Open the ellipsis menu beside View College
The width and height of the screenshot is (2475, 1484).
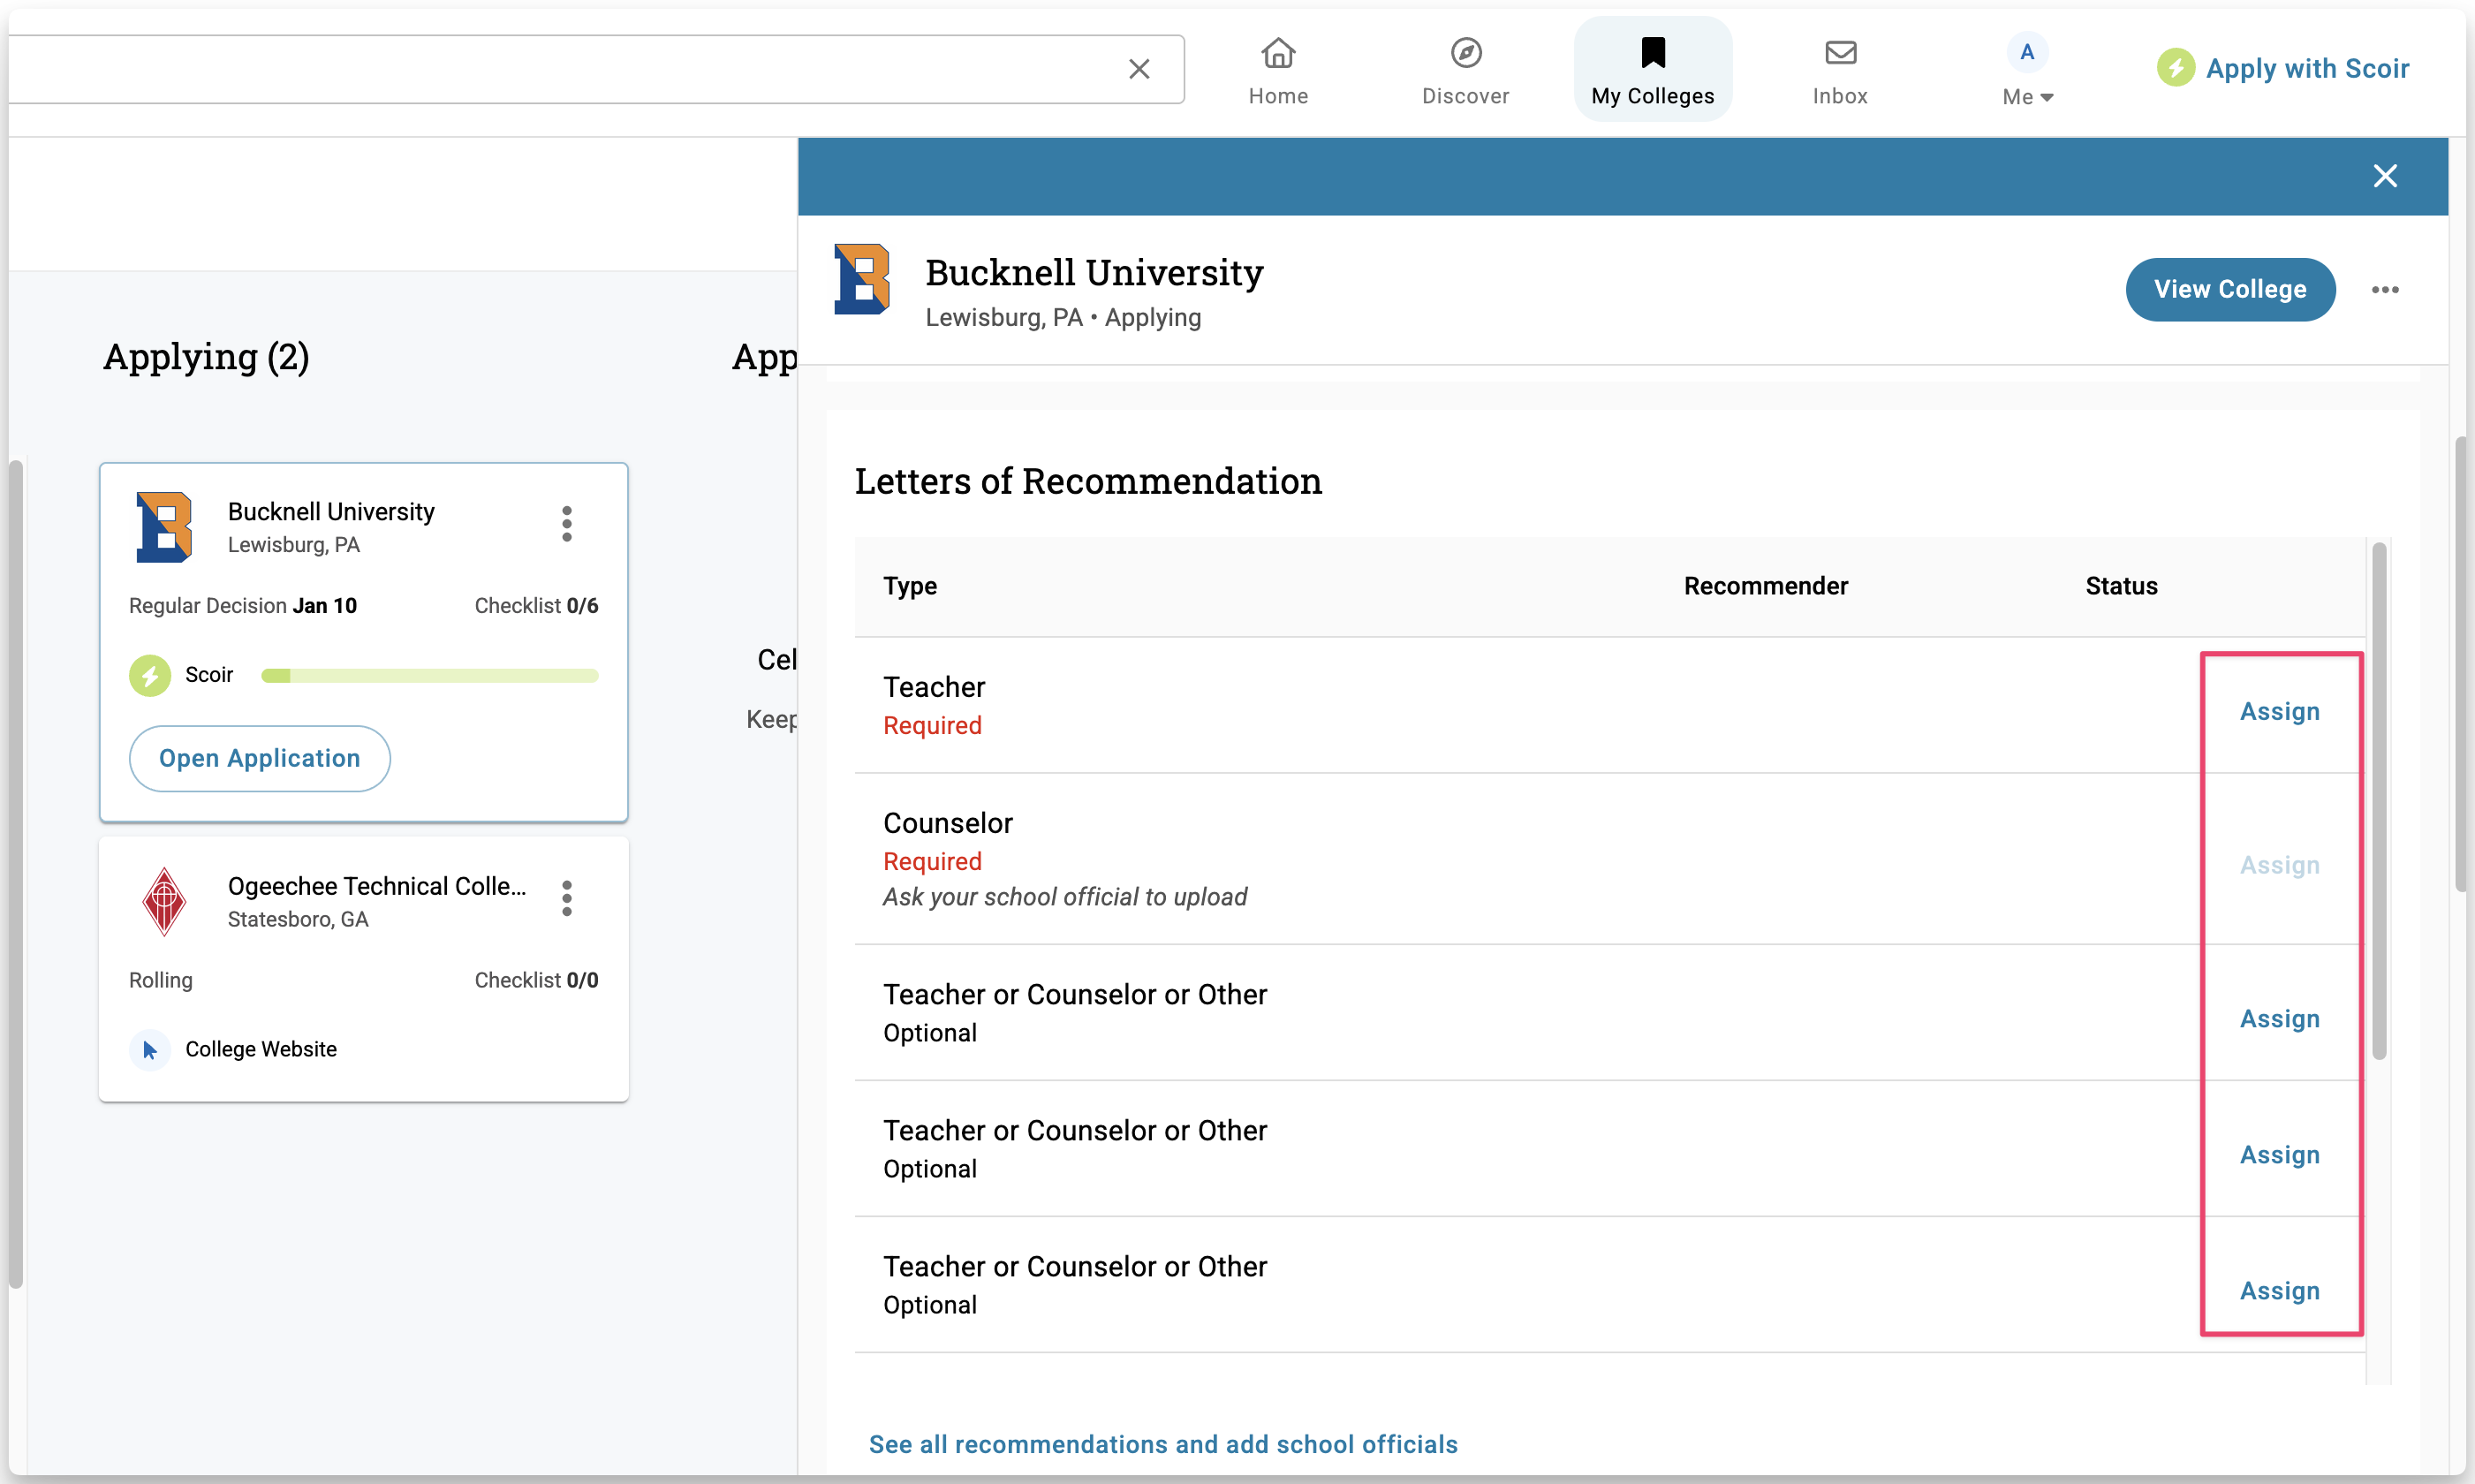pyautogui.click(x=2384, y=290)
